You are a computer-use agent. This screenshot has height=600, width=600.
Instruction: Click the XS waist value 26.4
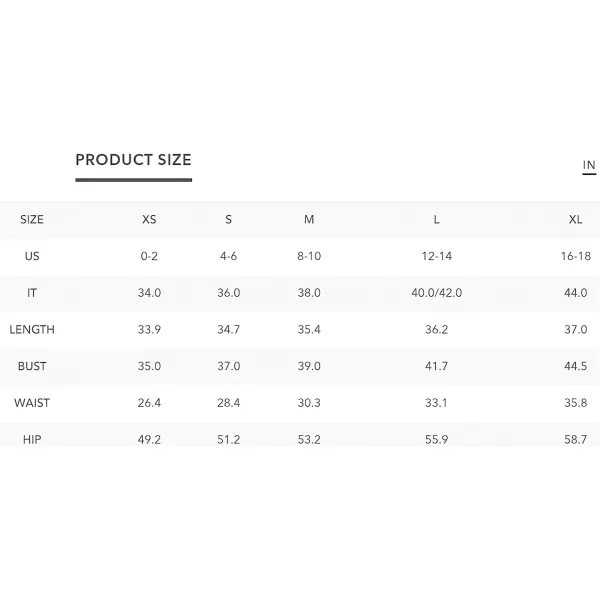coord(149,403)
